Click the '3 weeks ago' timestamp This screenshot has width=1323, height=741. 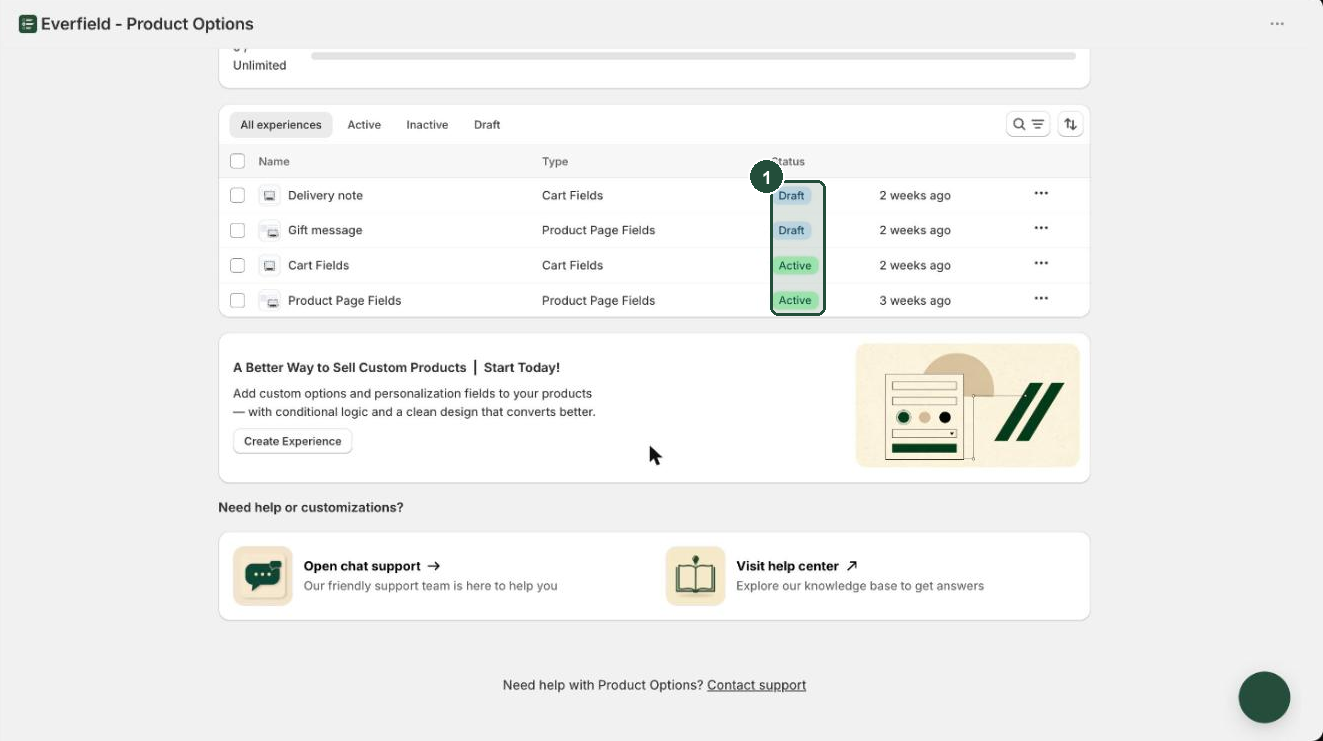(x=915, y=301)
